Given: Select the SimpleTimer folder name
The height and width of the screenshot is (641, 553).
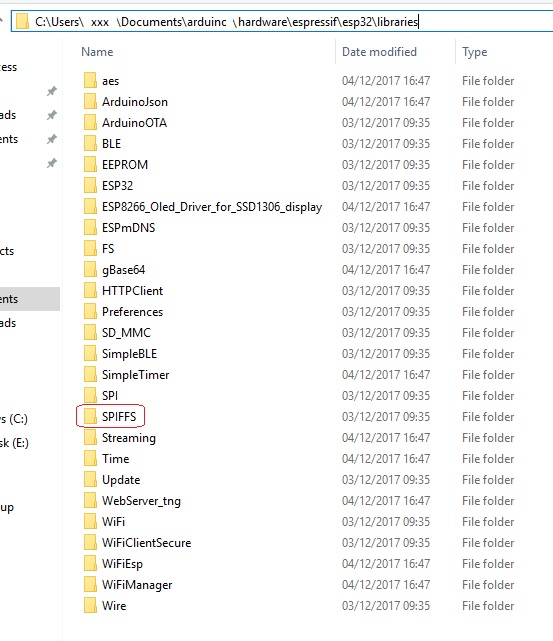Looking at the screenshot, I should pos(135,375).
